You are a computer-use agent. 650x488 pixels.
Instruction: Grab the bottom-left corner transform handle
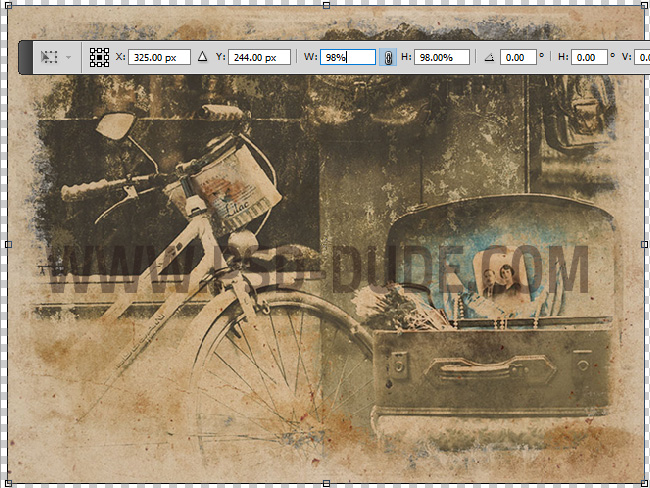click(8, 483)
